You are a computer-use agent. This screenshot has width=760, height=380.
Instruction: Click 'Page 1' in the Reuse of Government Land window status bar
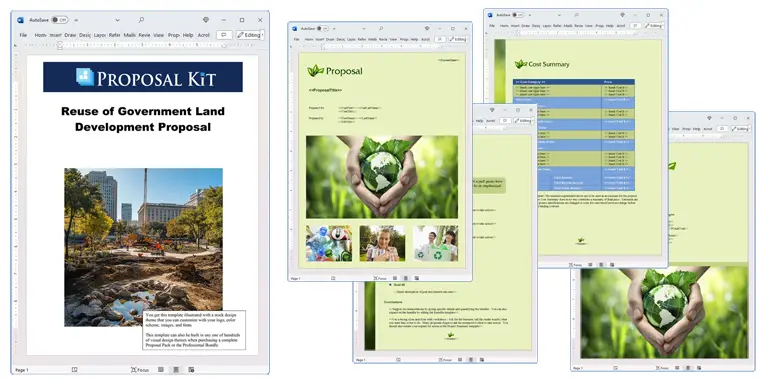(22, 370)
